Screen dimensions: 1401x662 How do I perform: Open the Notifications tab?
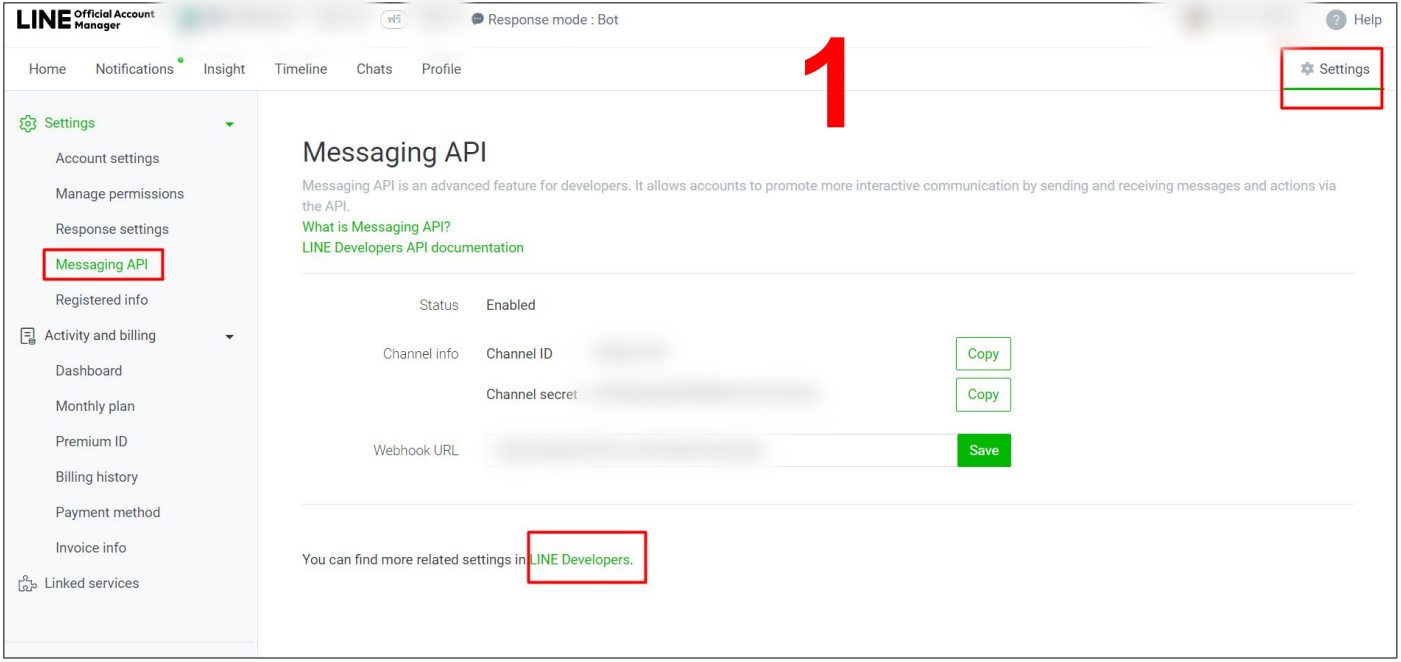[134, 69]
